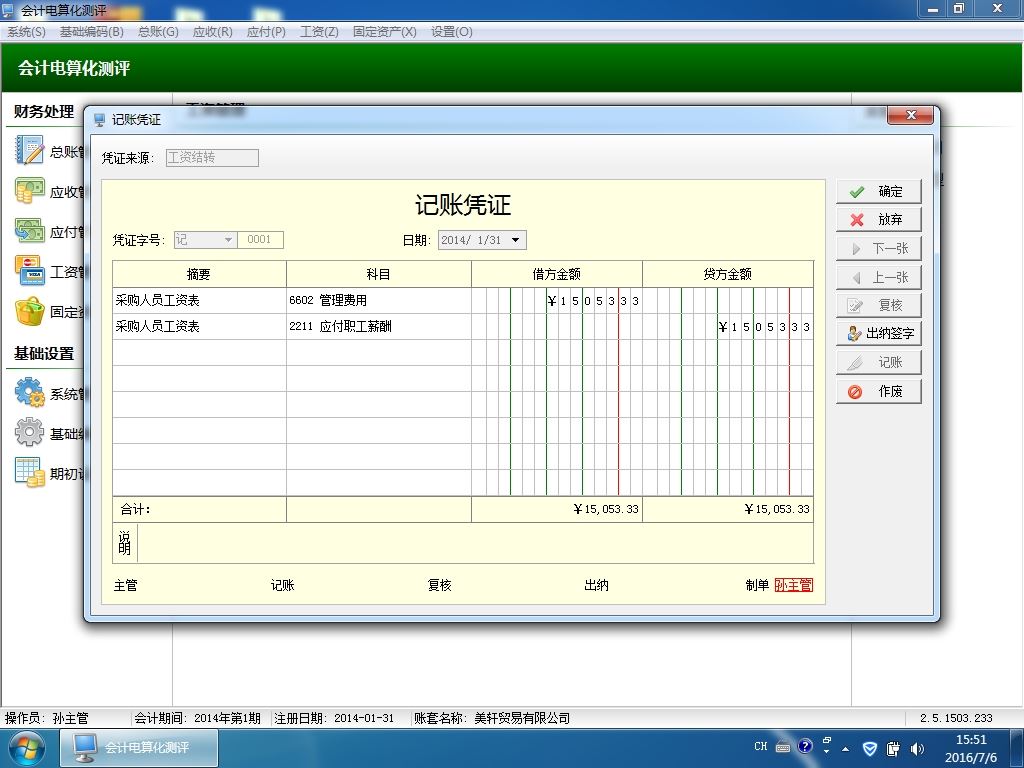This screenshot has width=1024, height=768.
Task: Click the 下一张 button
Action: [878, 249]
